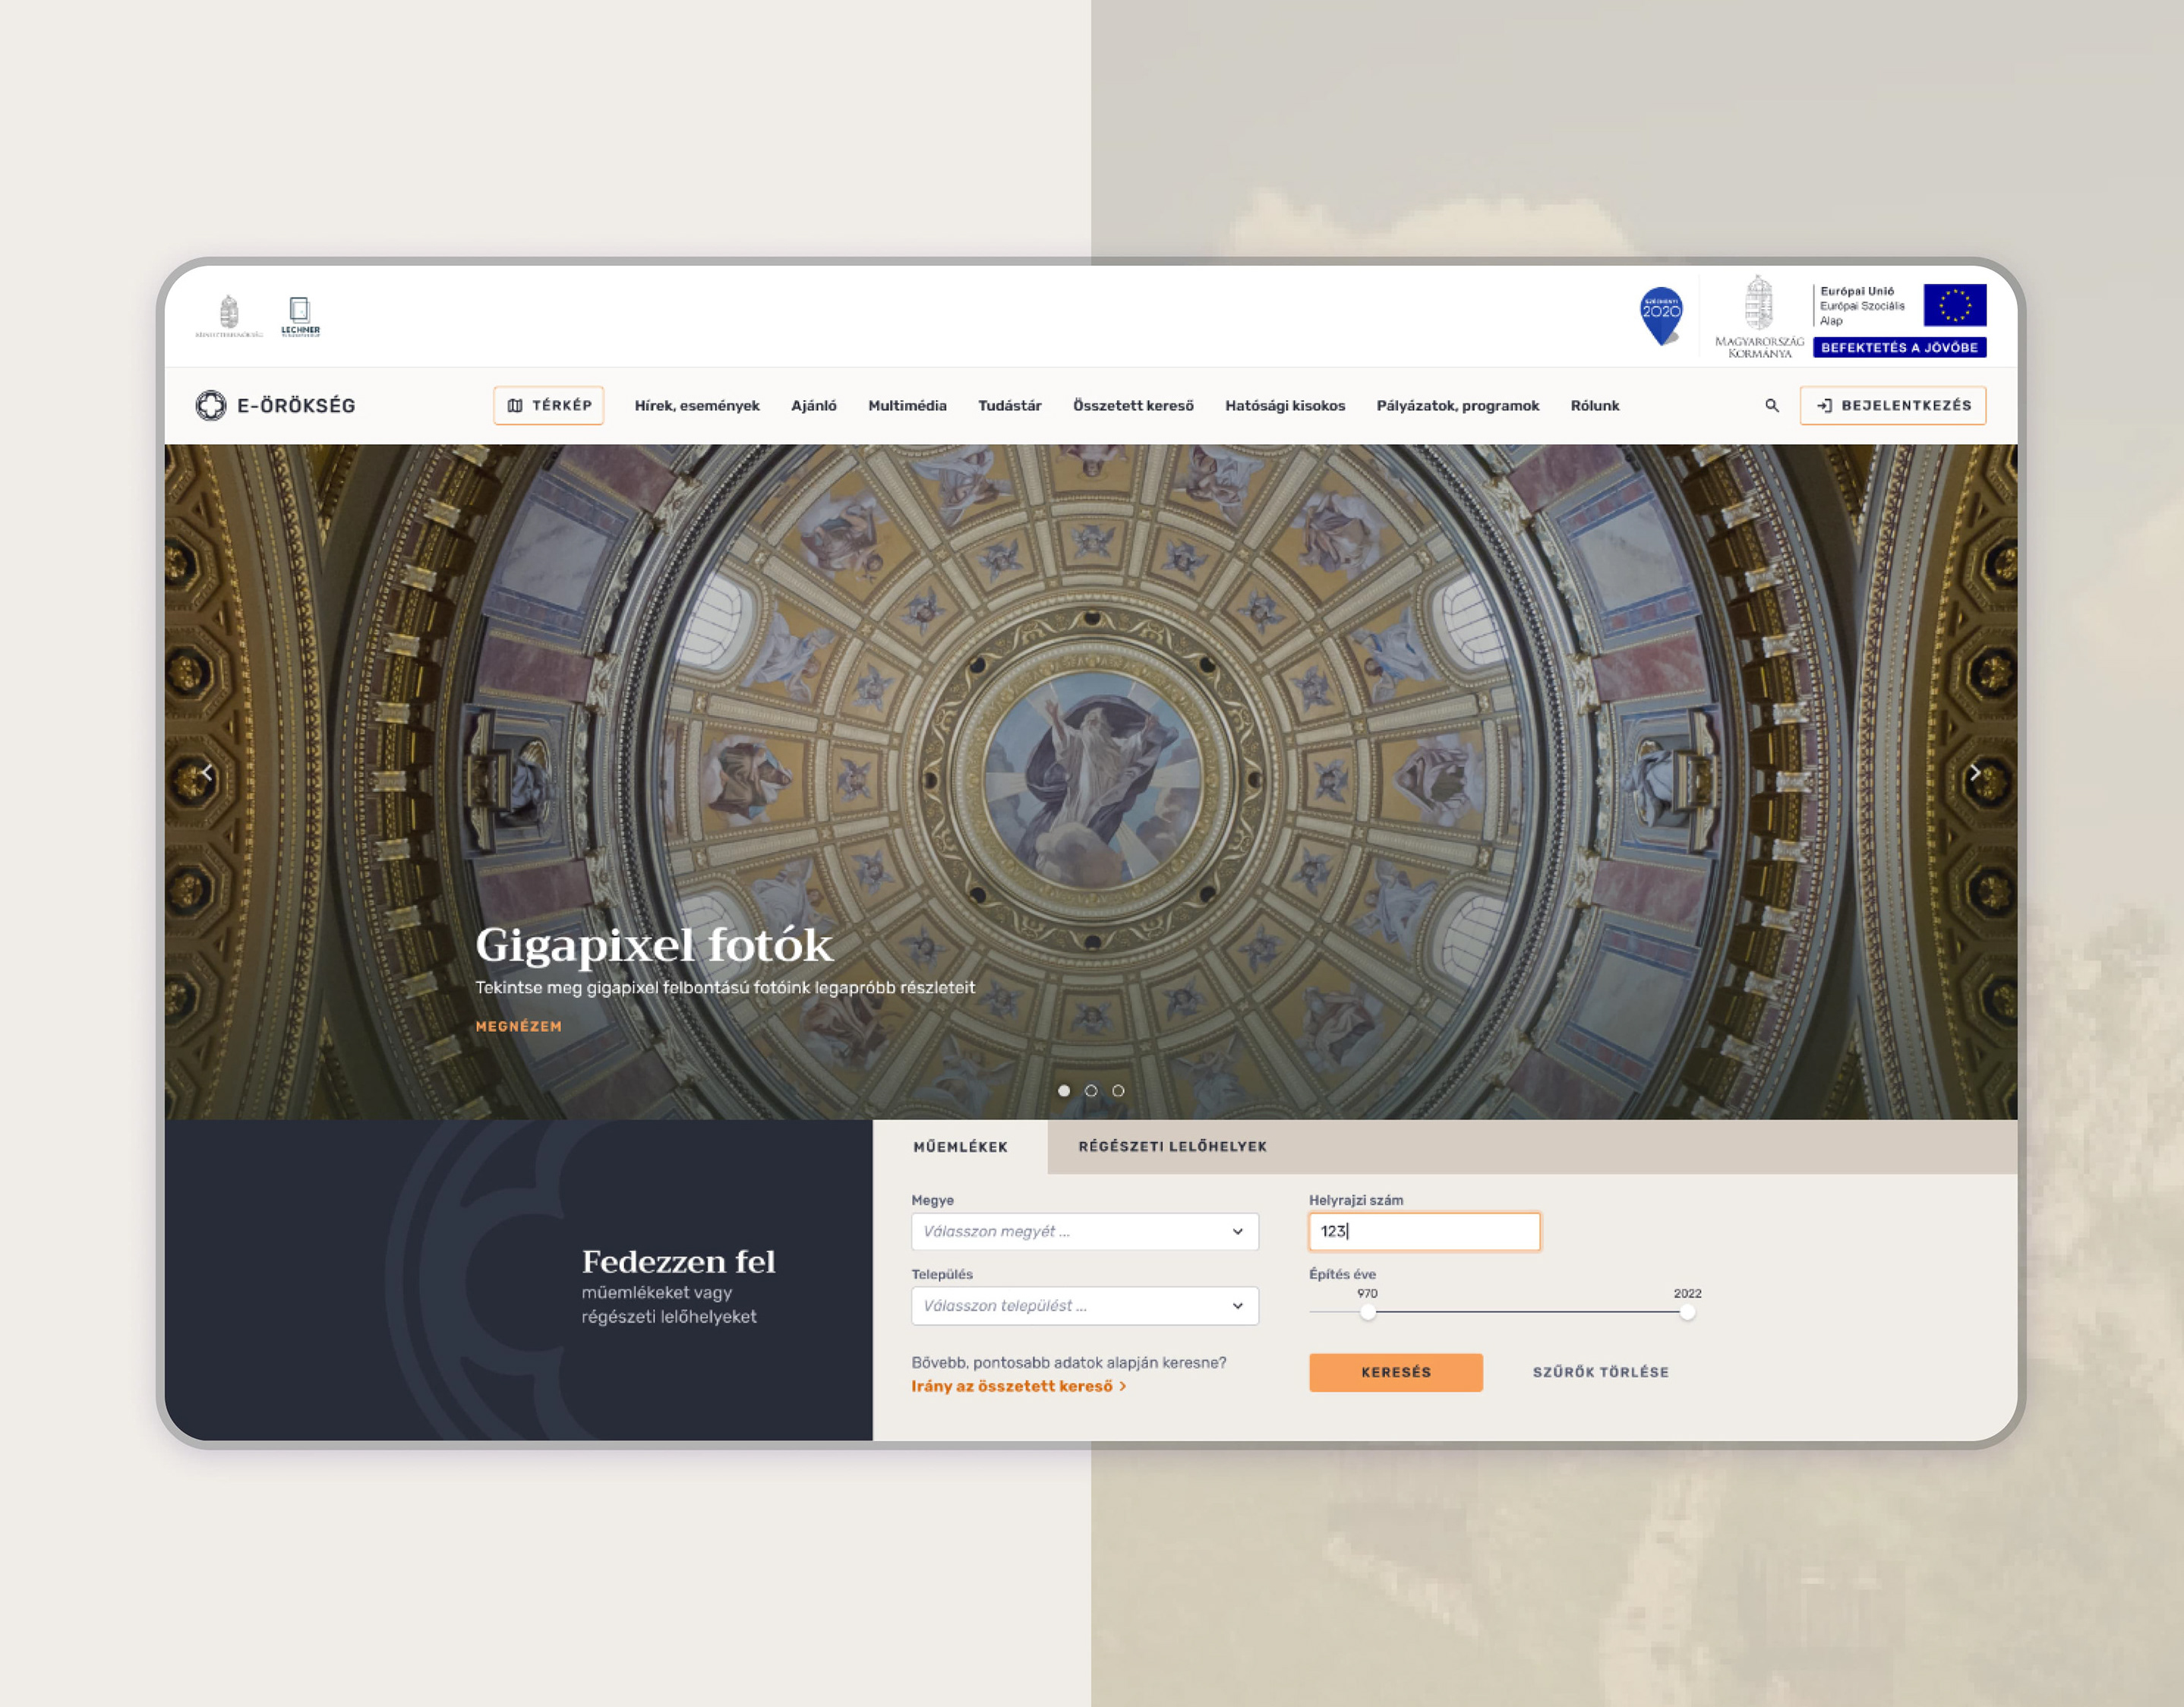Open the Település settlement dropdown

1084,1306
